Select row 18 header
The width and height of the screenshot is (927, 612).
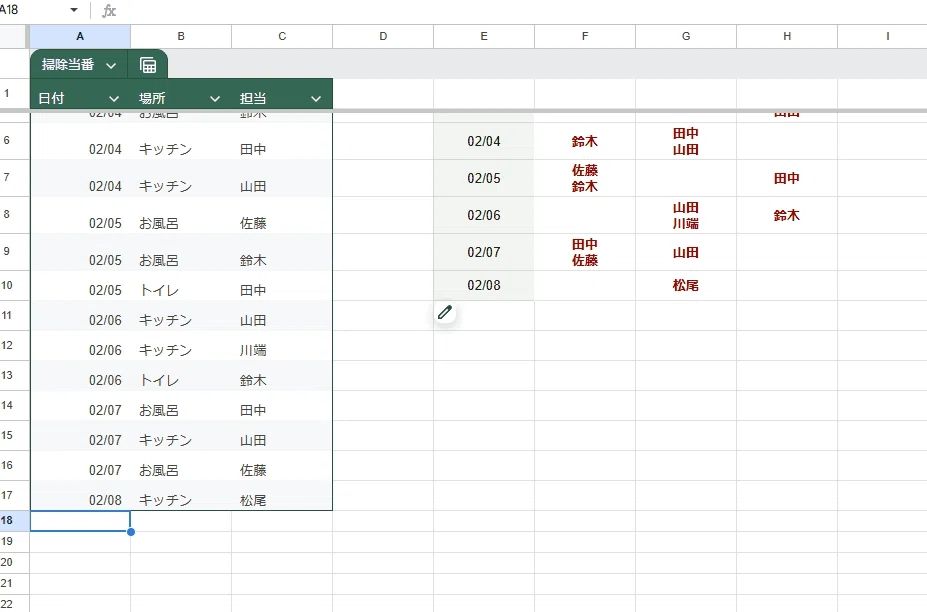14,520
